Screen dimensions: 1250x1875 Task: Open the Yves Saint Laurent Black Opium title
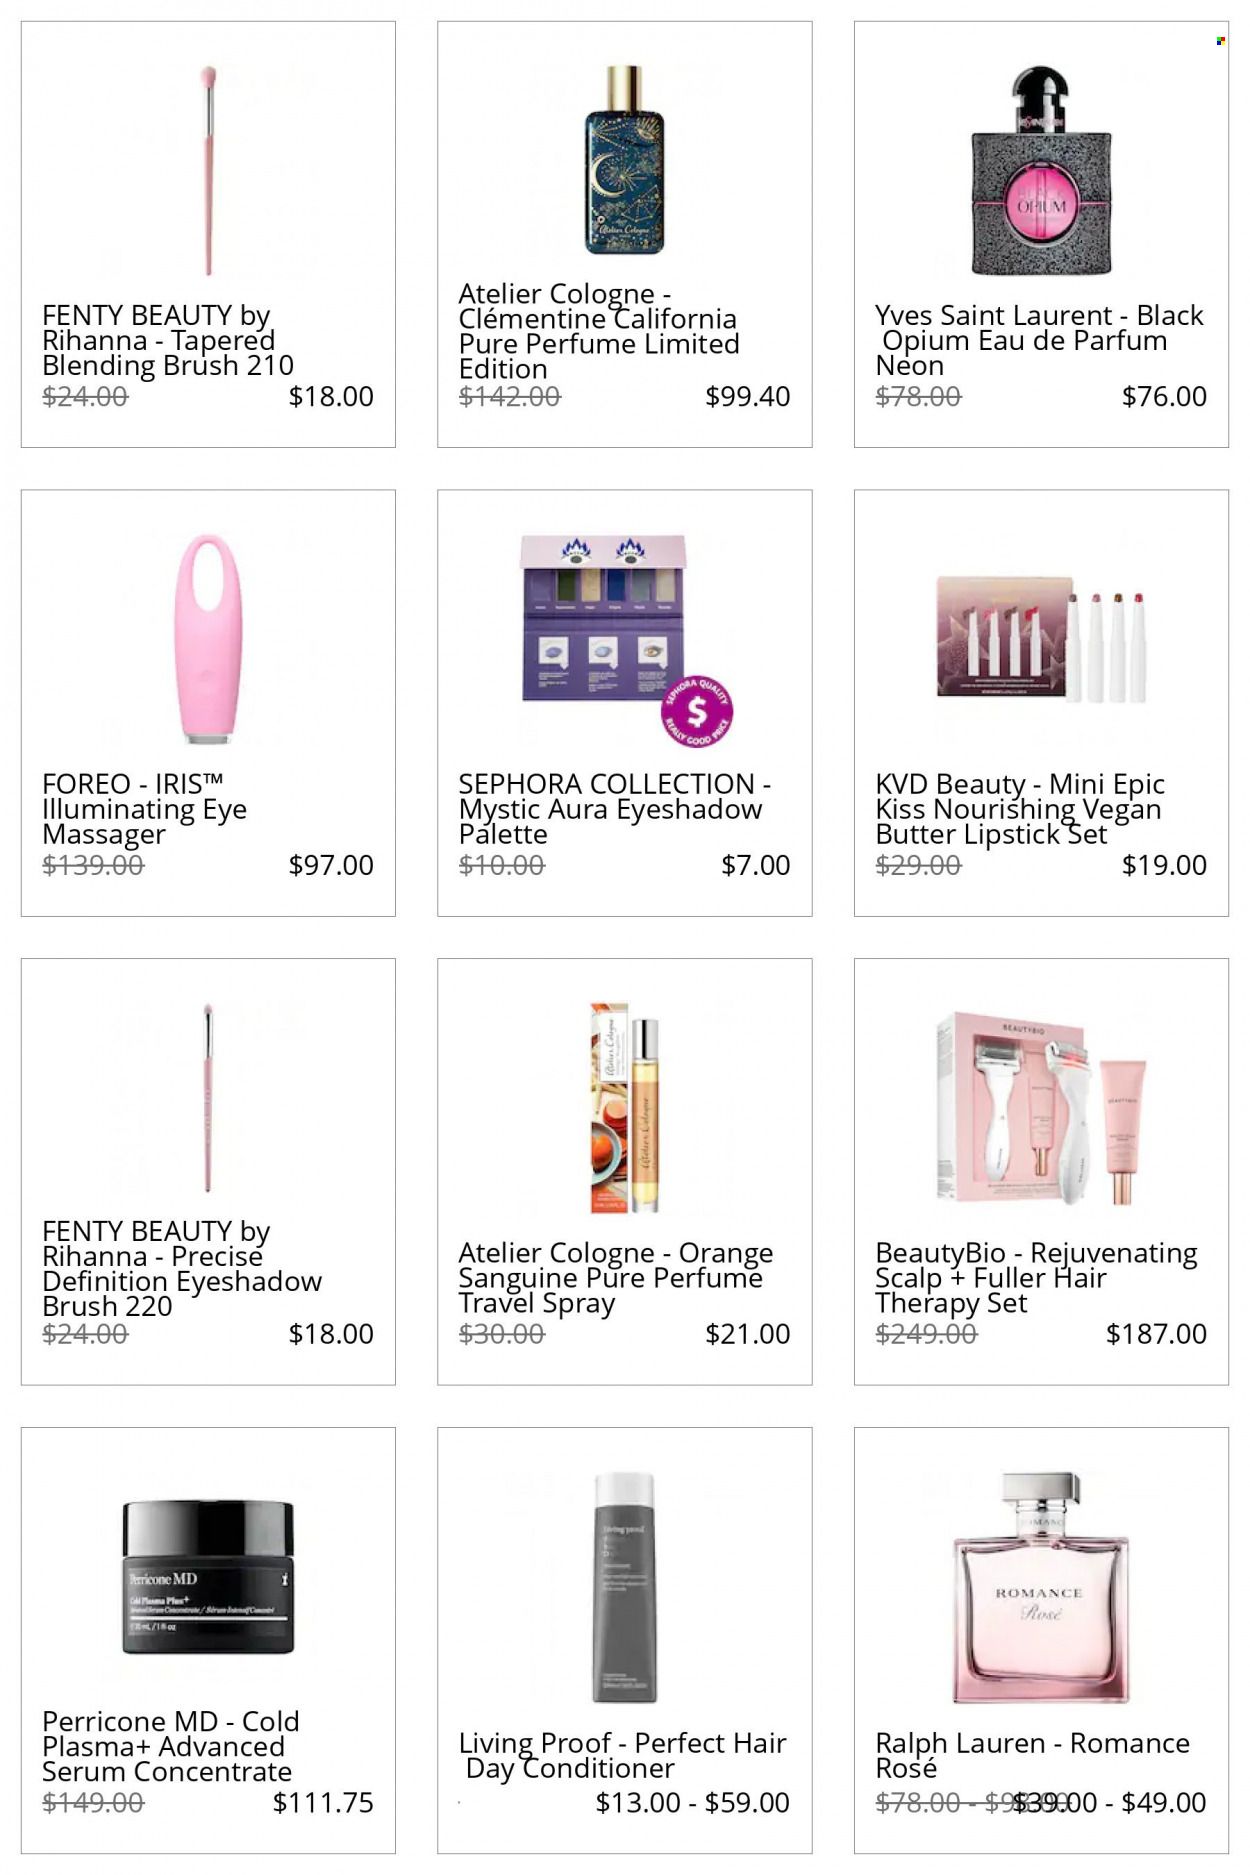[x=1039, y=341]
